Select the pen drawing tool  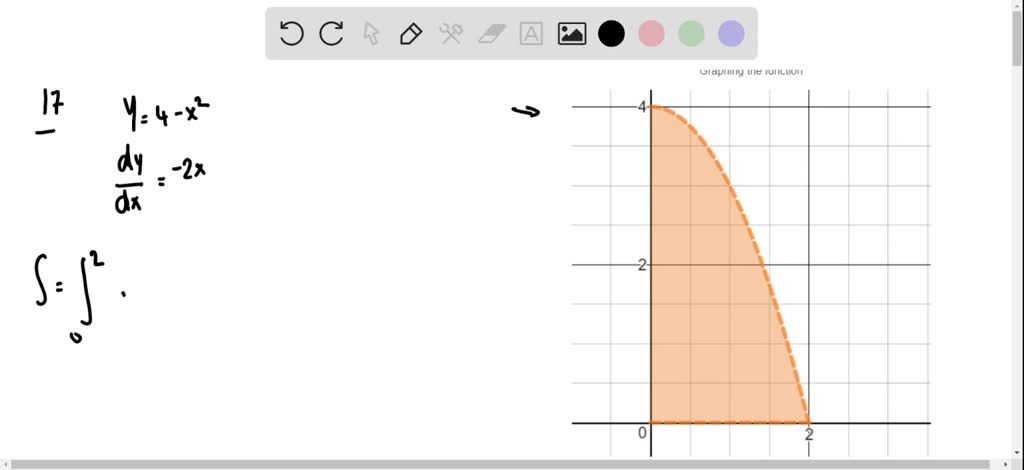[x=411, y=33]
